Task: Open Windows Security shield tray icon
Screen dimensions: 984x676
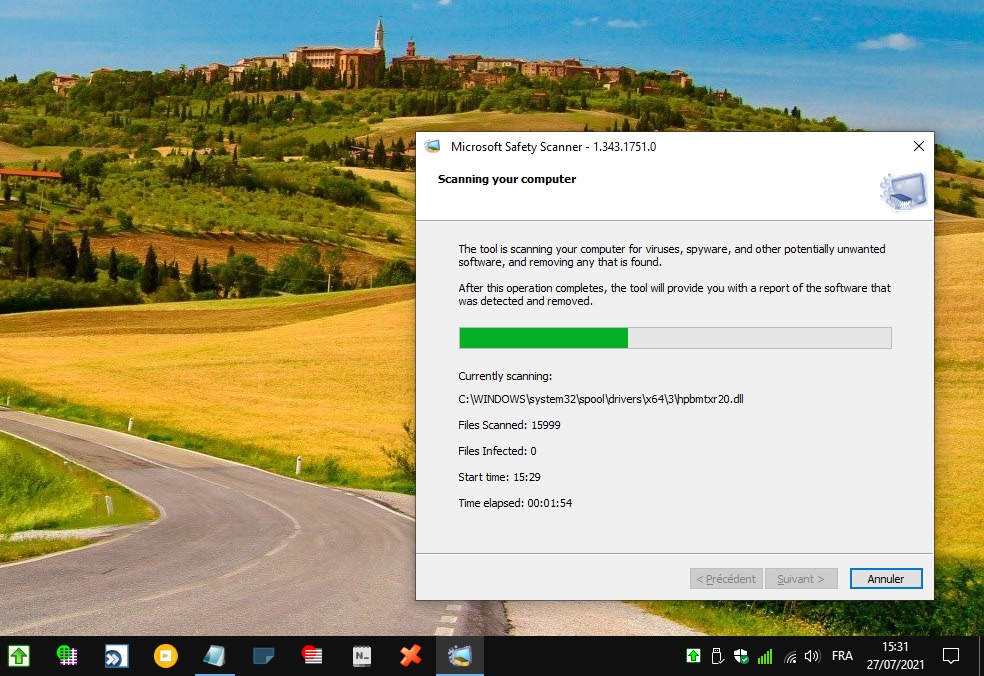Action: click(741, 656)
